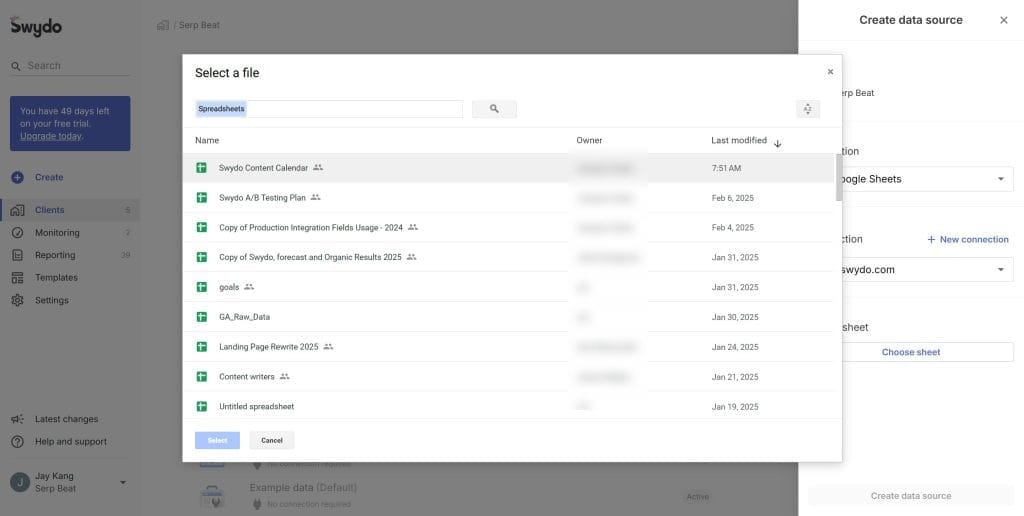Click sheet icon next to goals
Viewport: 1024px width, 516px height.
click(x=202, y=287)
